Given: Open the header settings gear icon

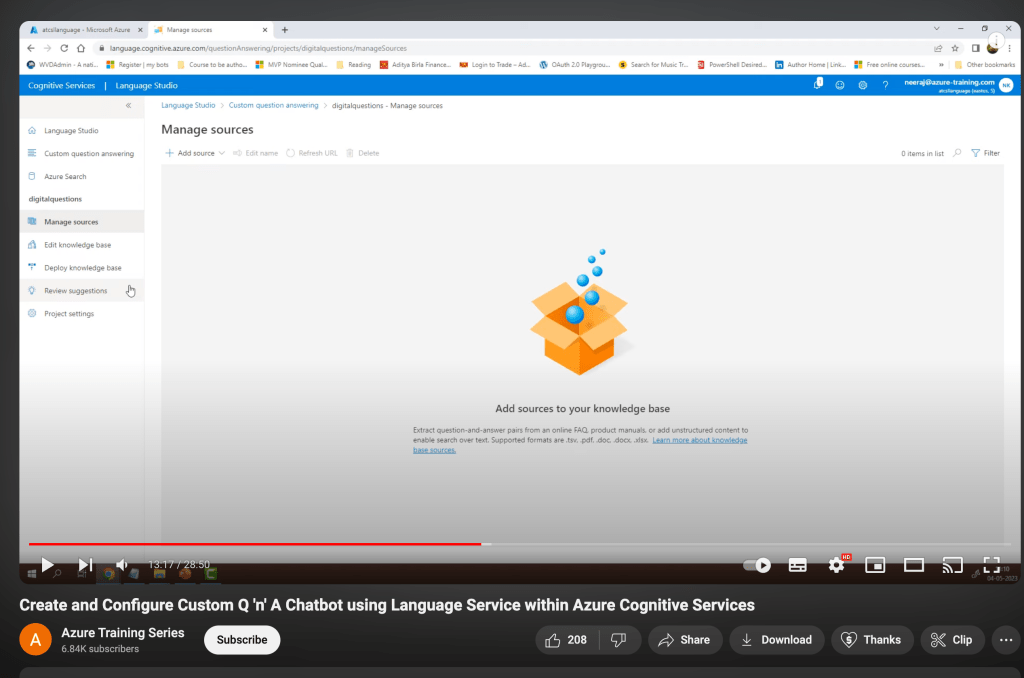Looking at the screenshot, I should pyautogui.click(x=863, y=85).
